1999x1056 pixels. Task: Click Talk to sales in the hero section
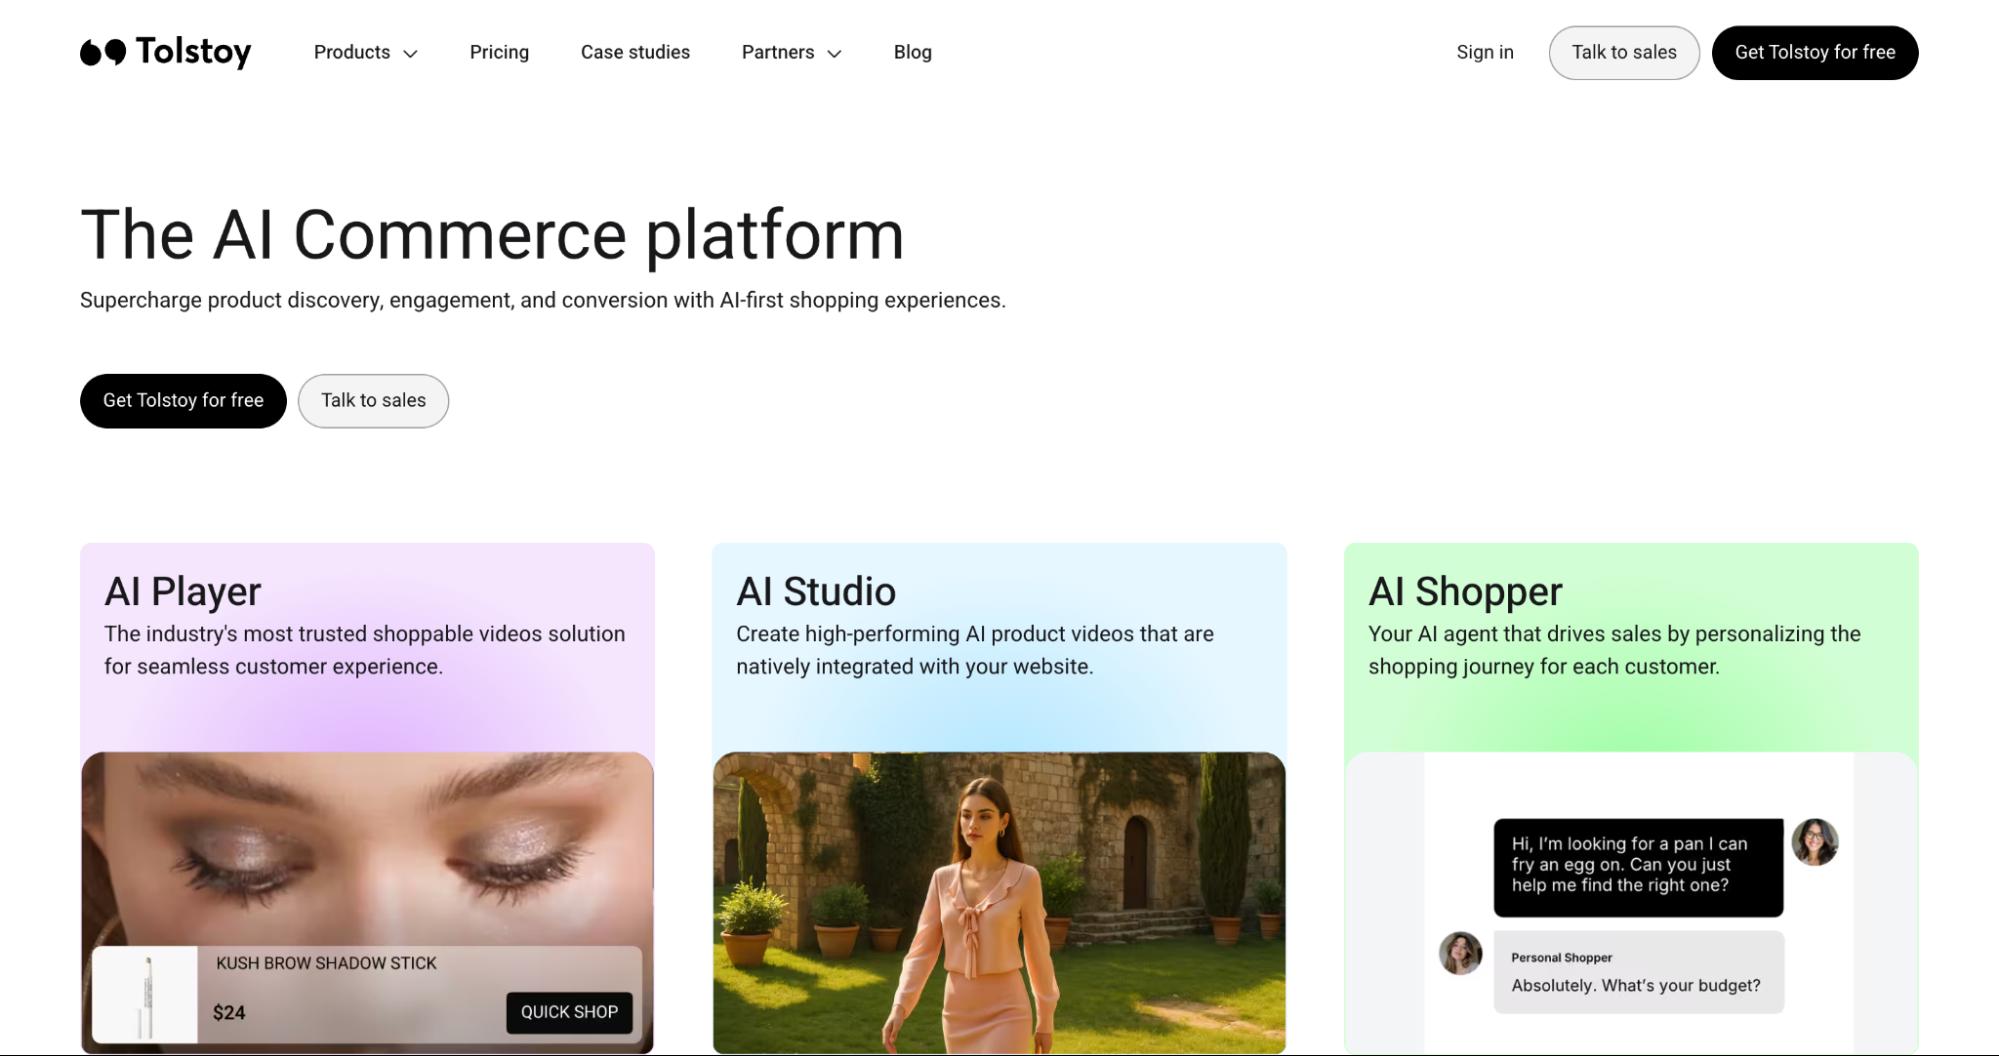[x=373, y=400]
